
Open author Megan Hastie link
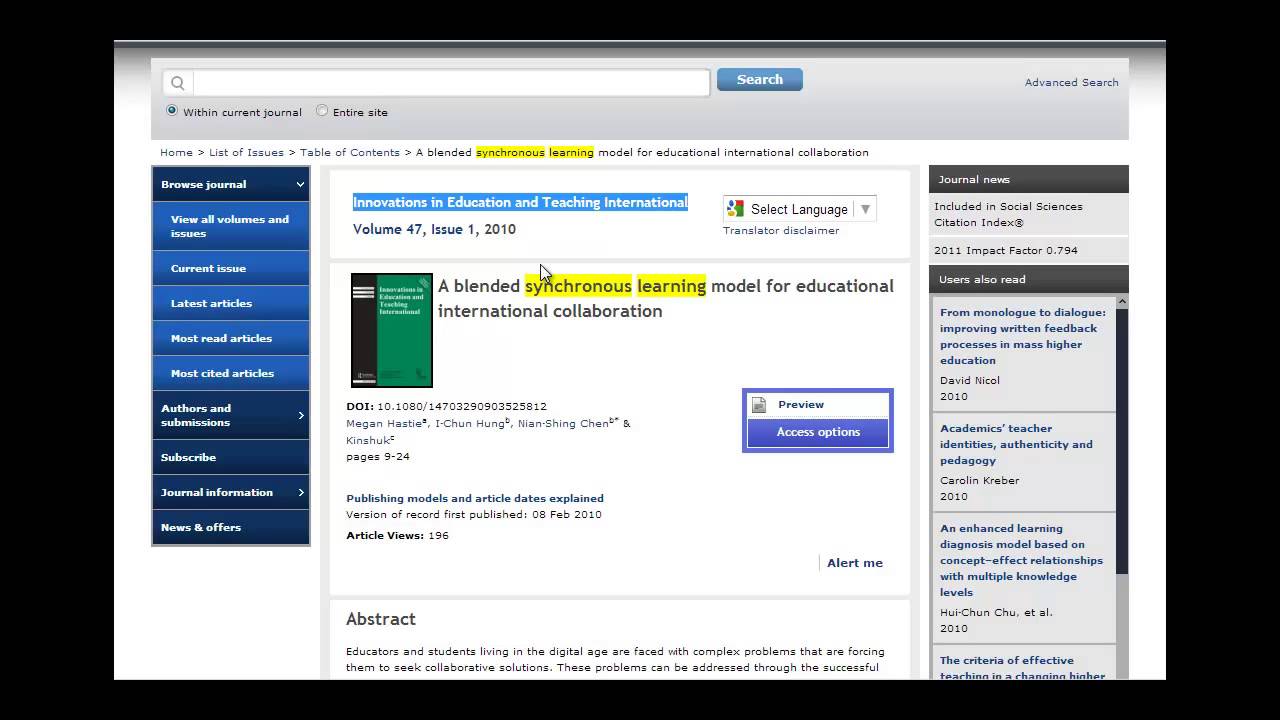pyautogui.click(x=385, y=424)
